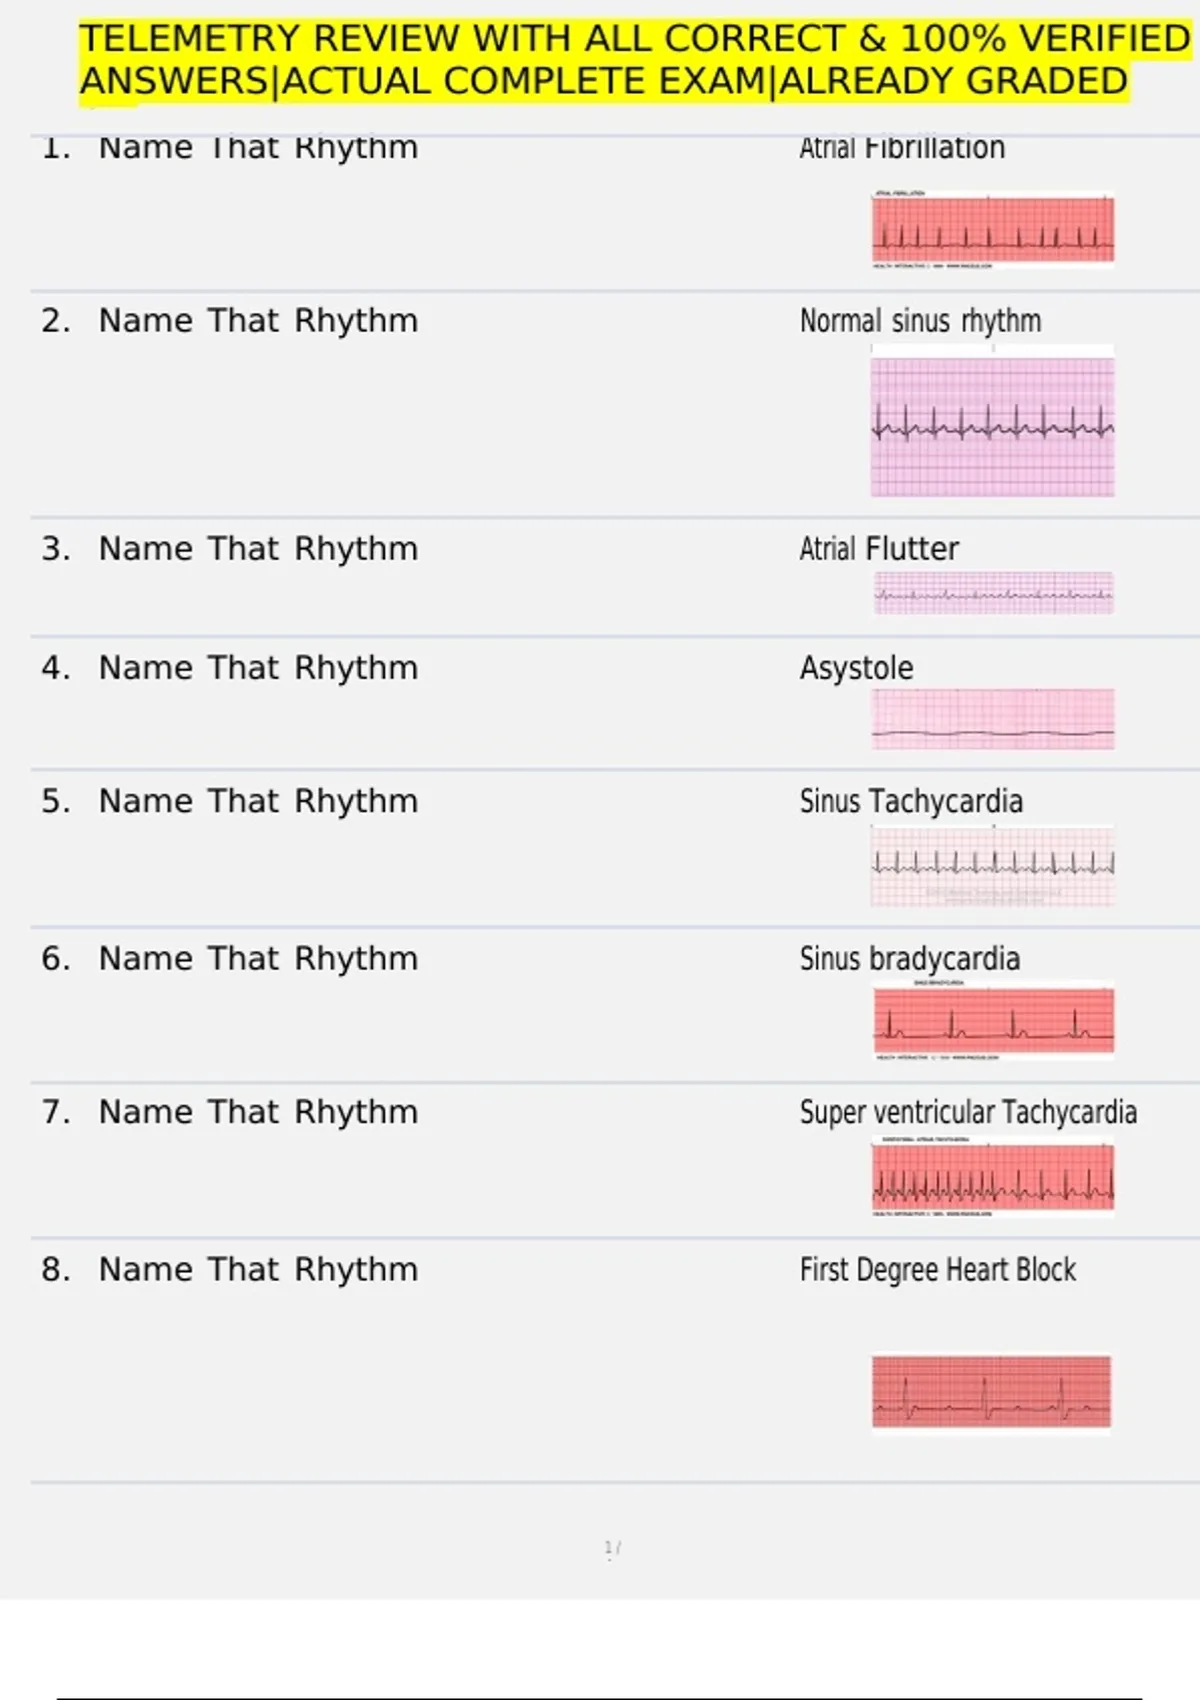Open the Asystole flatline strip image

(x=993, y=718)
